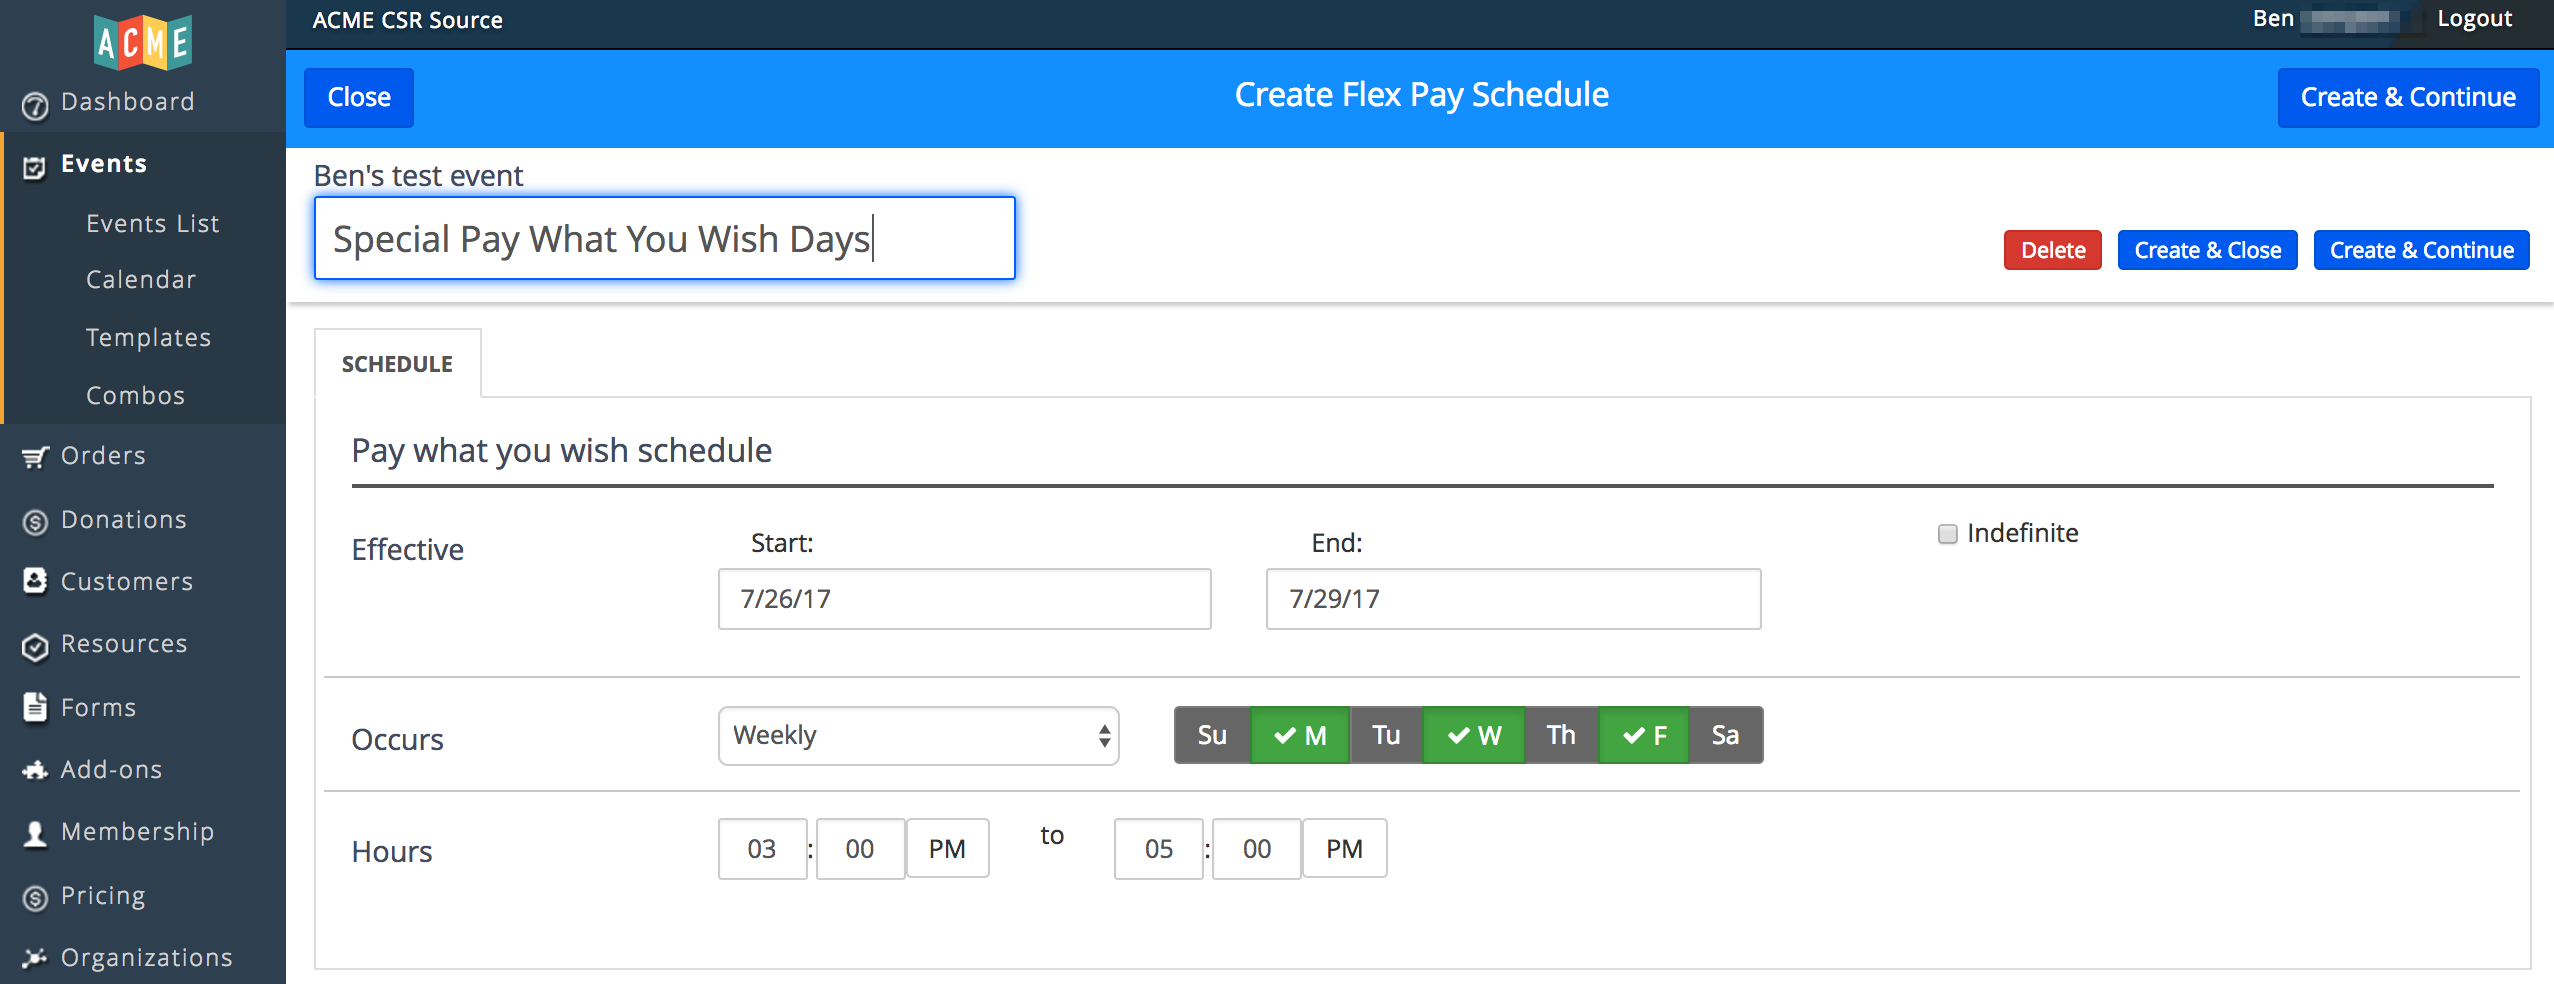Enable the Indefinite checkbox
This screenshot has width=2554, height=984.
1946,534
